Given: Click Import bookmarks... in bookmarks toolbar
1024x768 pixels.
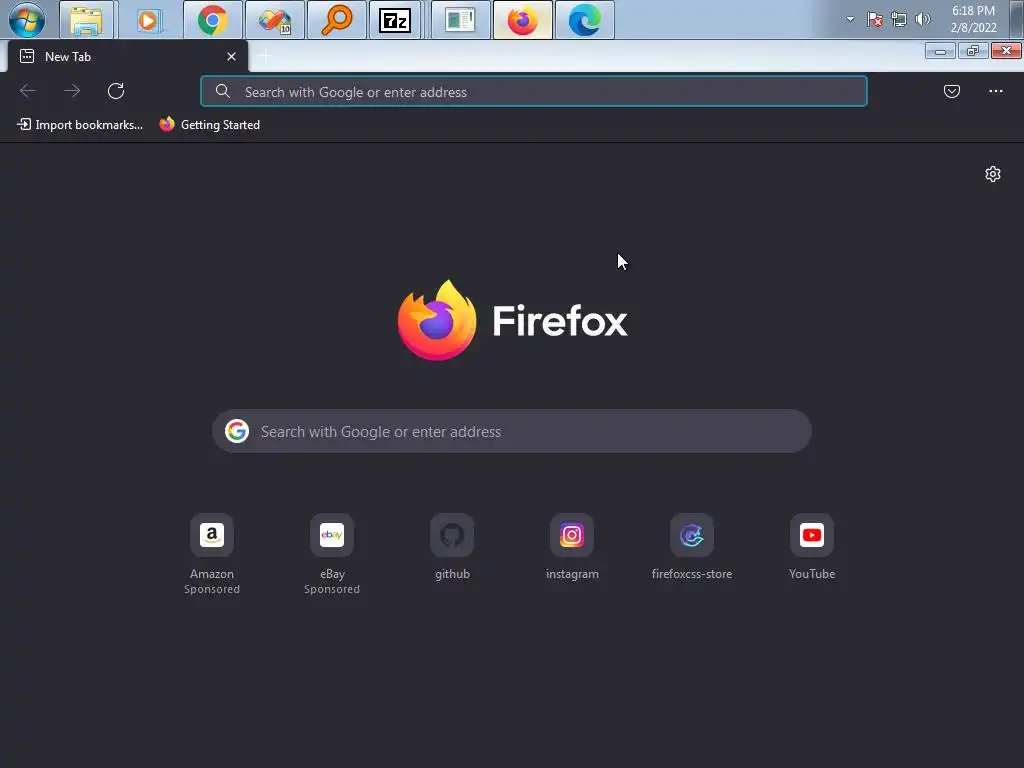Looking at the screenshot, I should [x=80, y=125].
